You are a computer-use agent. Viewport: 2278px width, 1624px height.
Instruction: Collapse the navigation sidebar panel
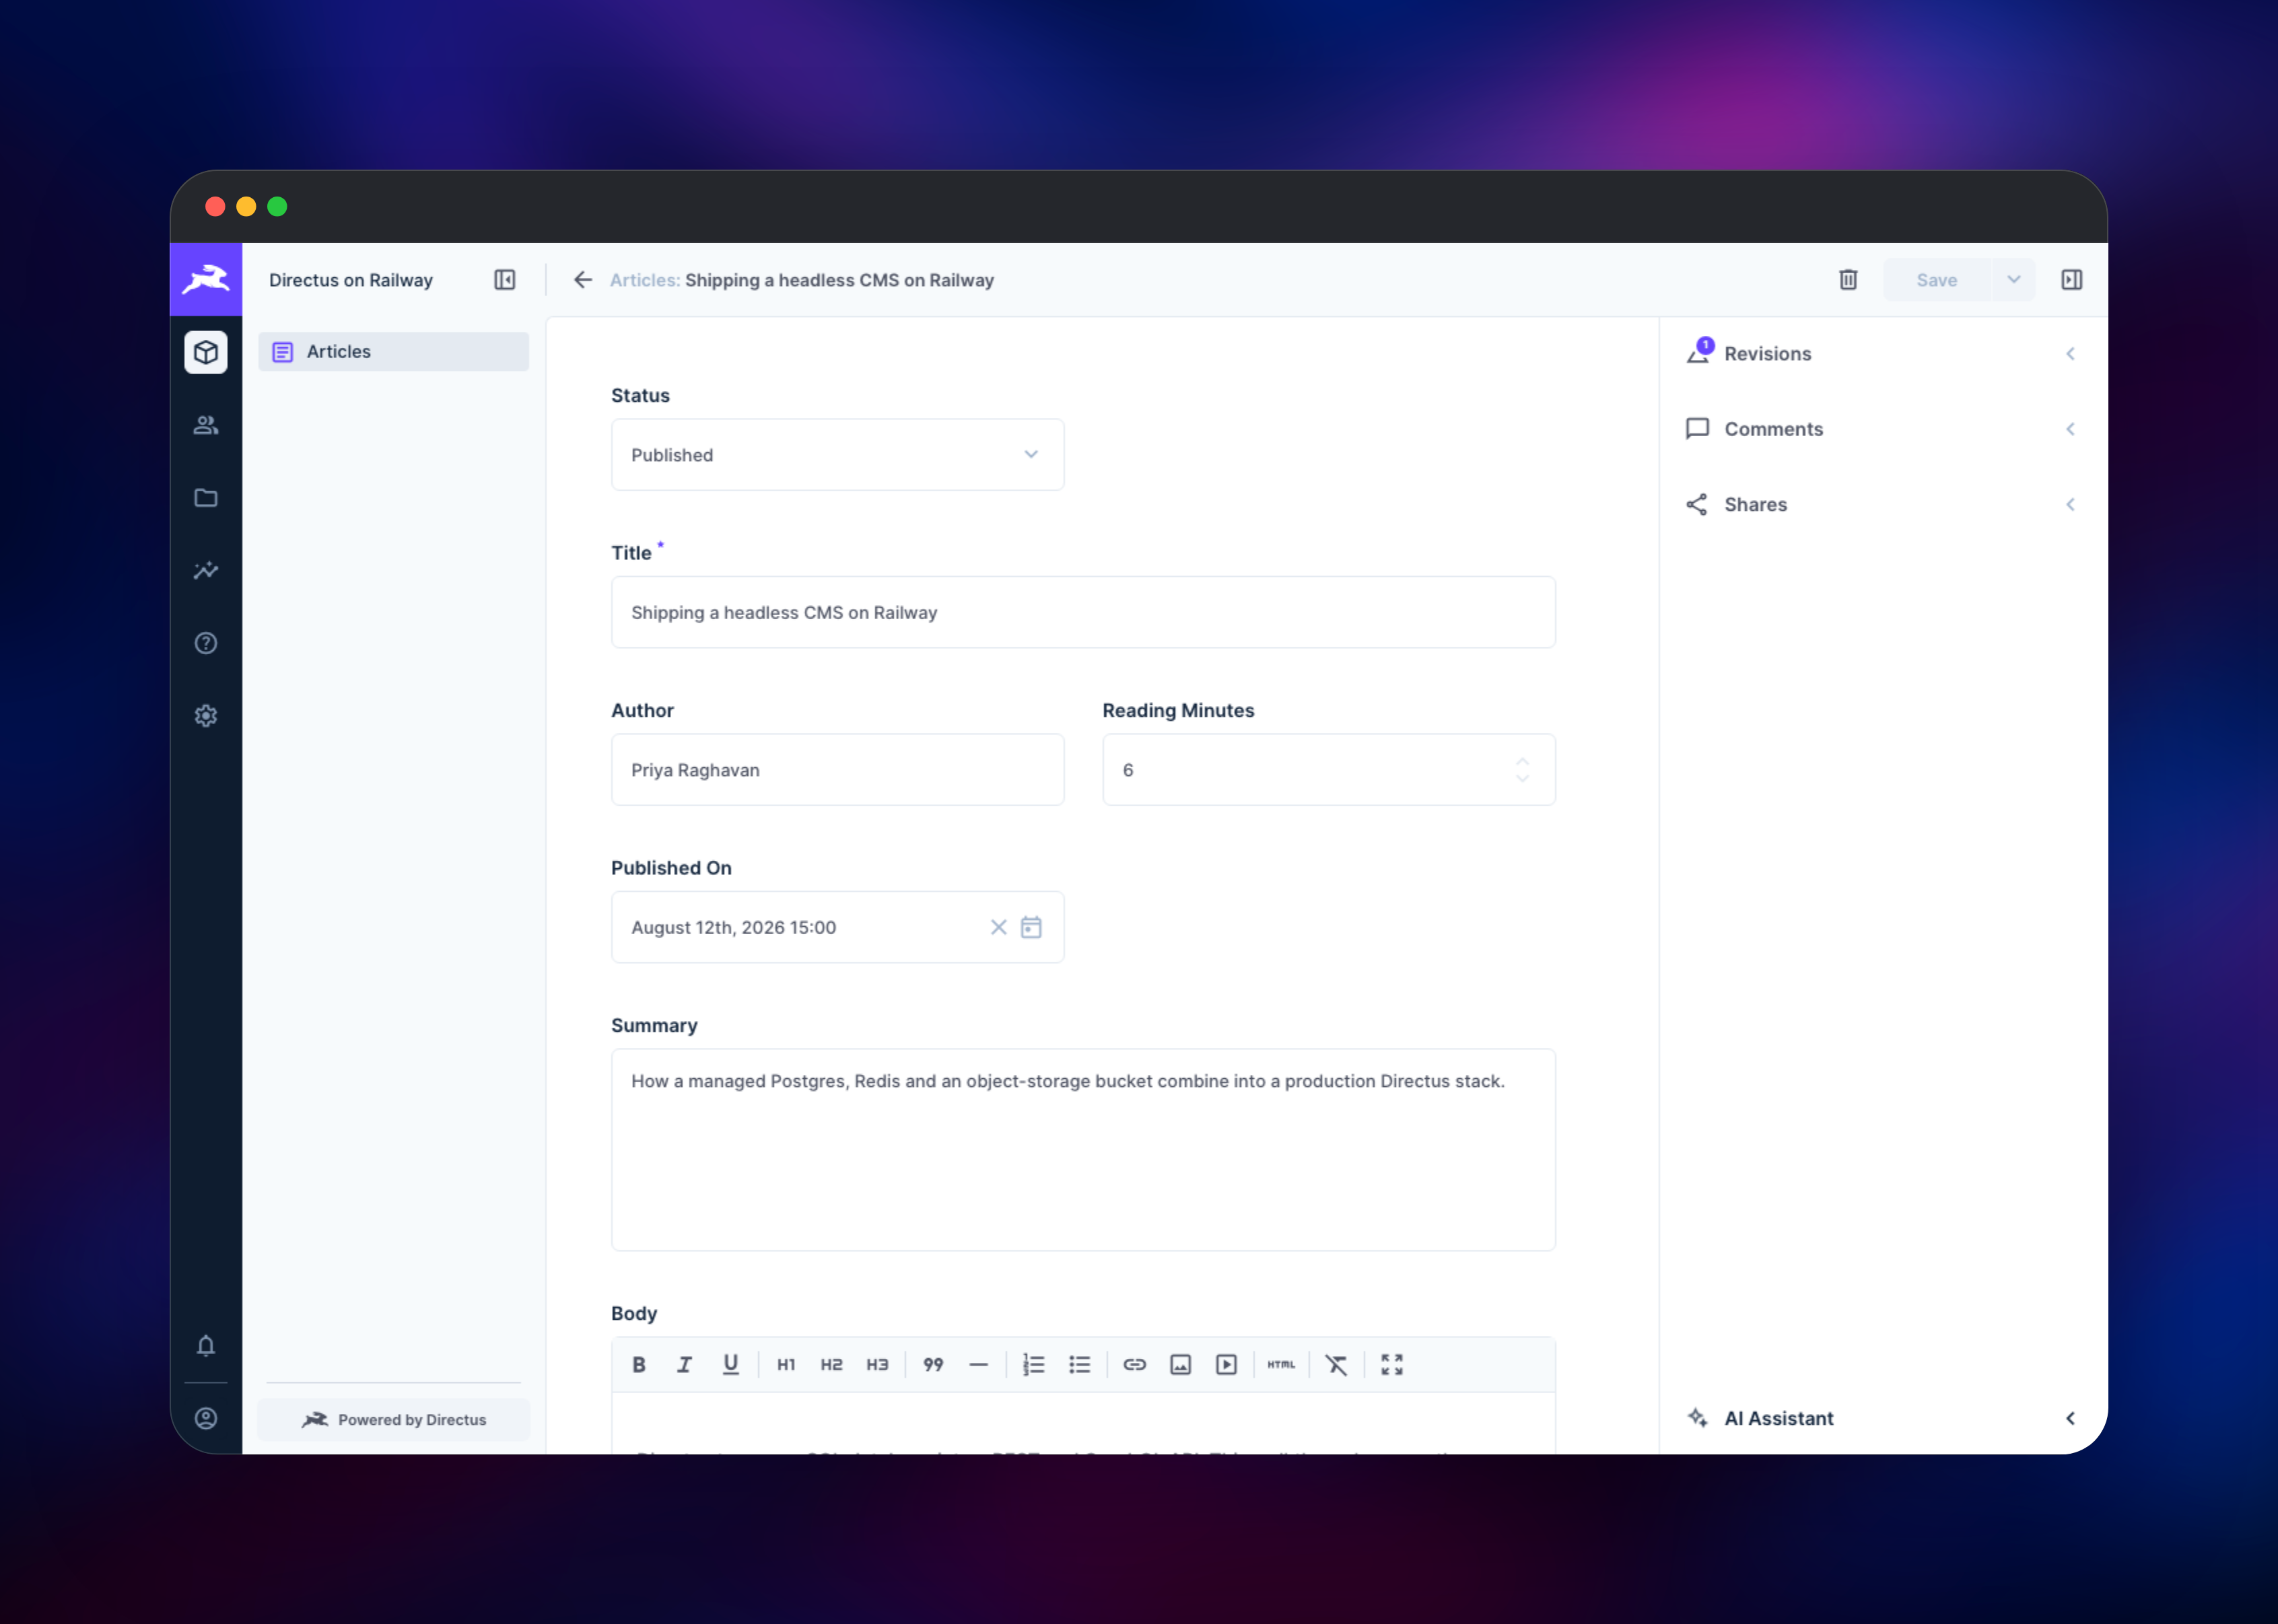505,280
